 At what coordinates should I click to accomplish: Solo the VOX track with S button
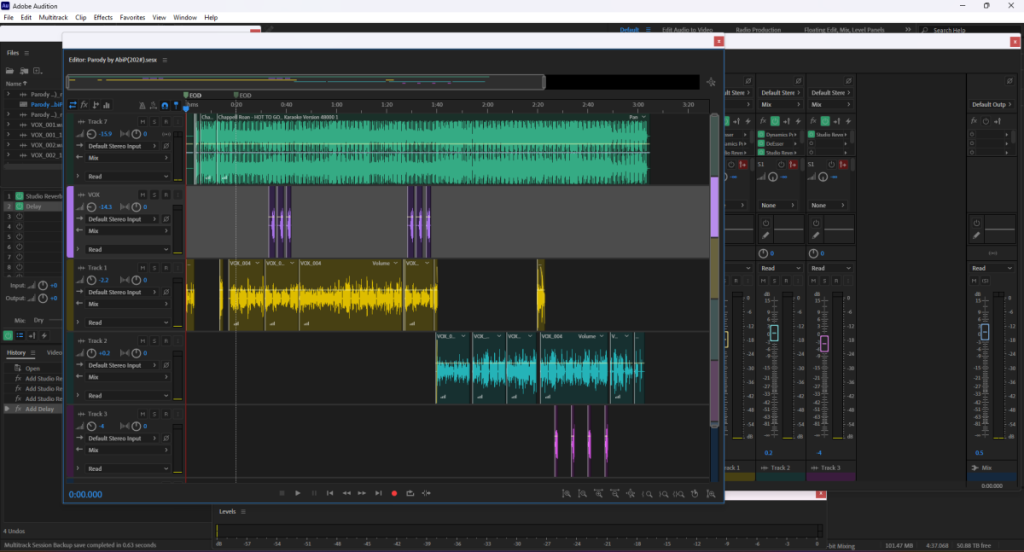[154, 195]
